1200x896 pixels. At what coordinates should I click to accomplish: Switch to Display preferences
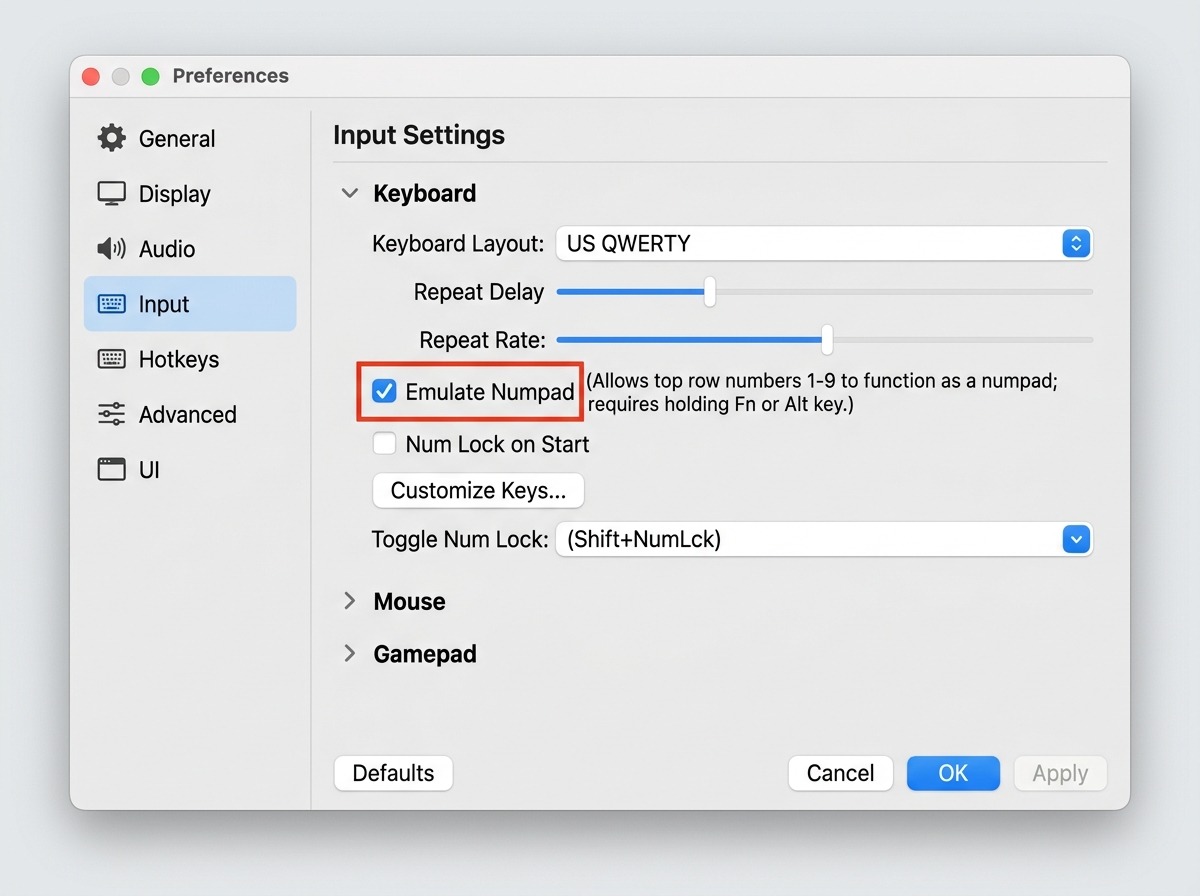click(x=190, y=193)
